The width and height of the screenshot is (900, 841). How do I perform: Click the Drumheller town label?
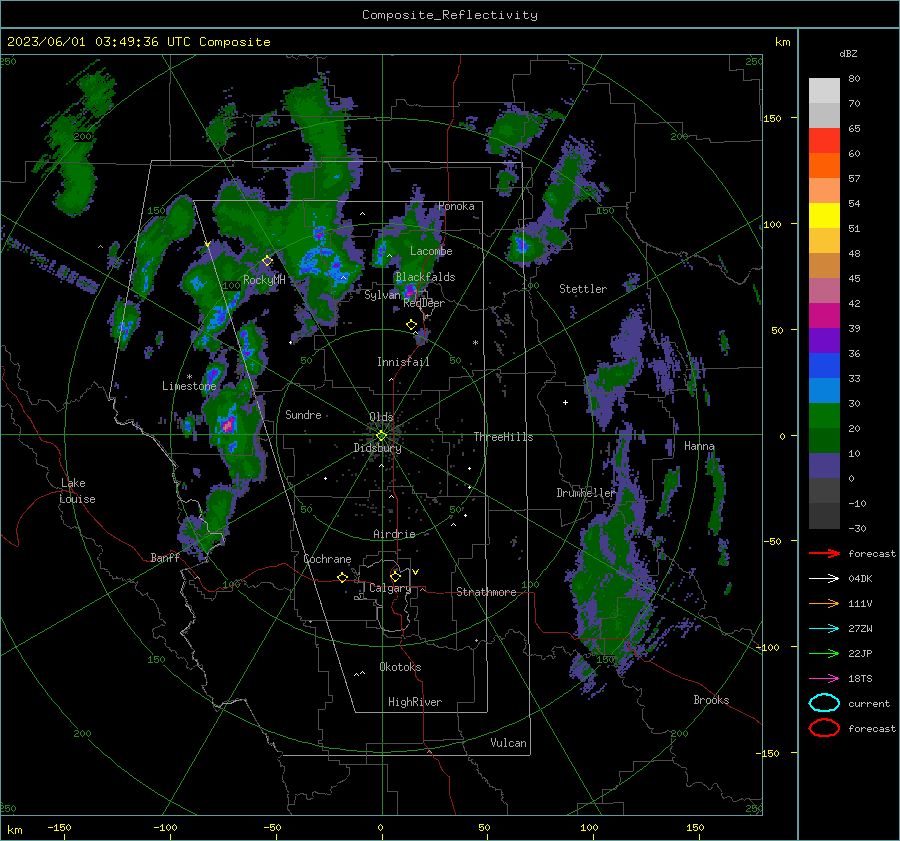point(586,493)
